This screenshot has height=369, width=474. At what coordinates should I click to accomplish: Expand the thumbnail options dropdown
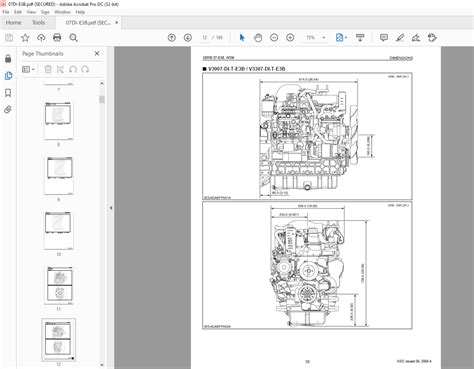pyautogui.click(x=28, y=69)
